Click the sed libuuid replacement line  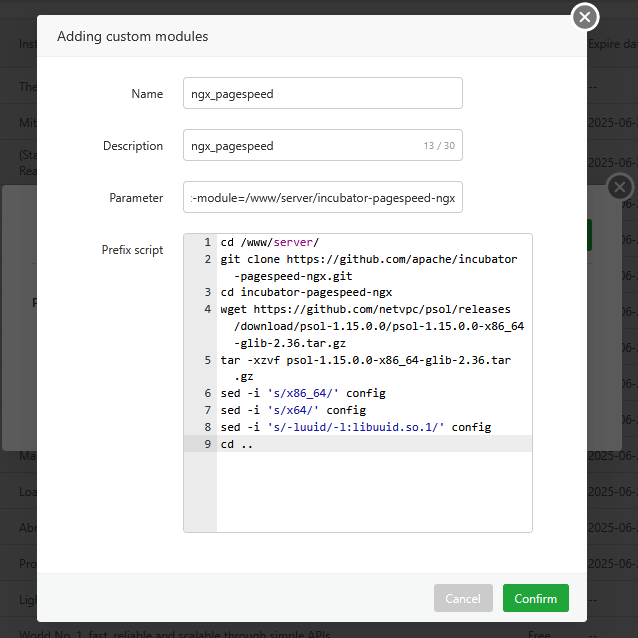pyautogui.click(x=355, y=427)
